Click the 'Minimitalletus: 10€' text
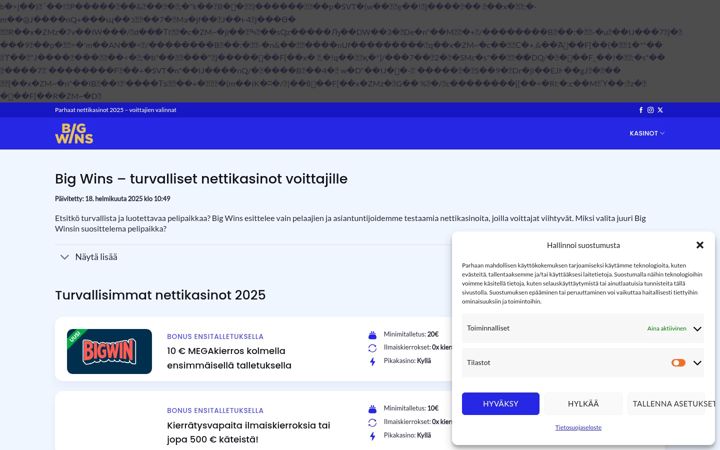This screenshot has height=450, width=720. (x=411, y=408)
